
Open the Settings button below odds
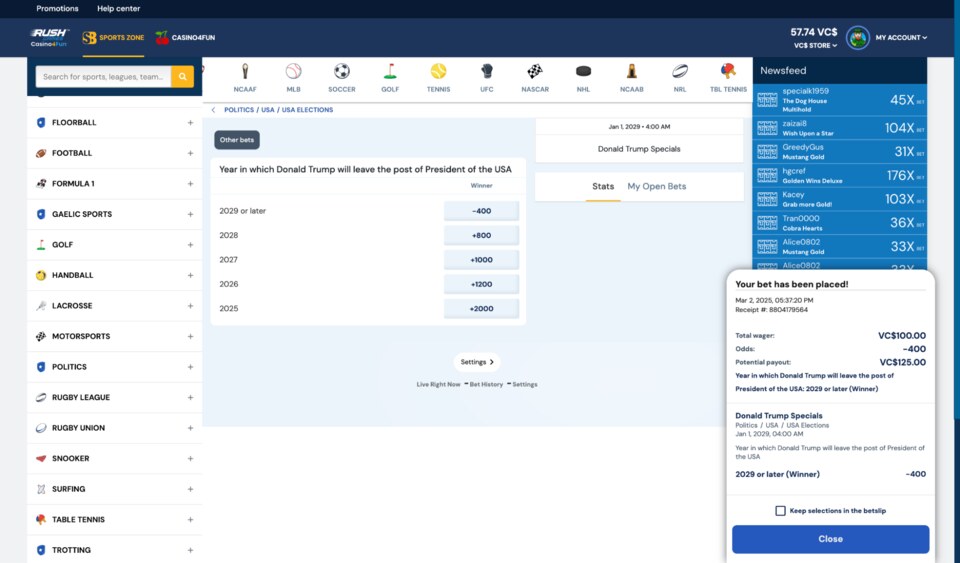pyautogui.click(x=477, y=362)
